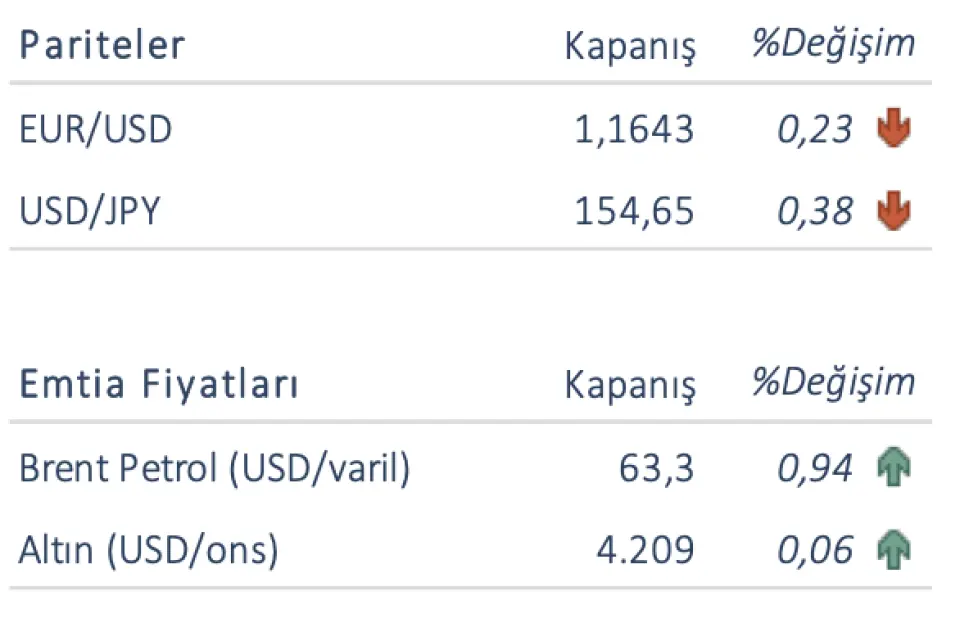Click Kapanış column header in Pariteler table

[630, 47]
